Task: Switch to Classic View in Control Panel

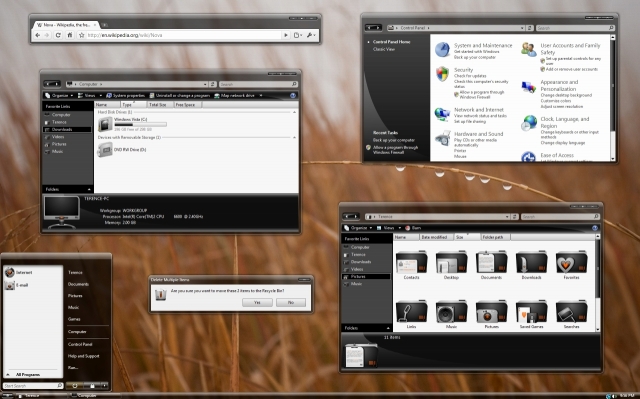Action: pos(384,49)
